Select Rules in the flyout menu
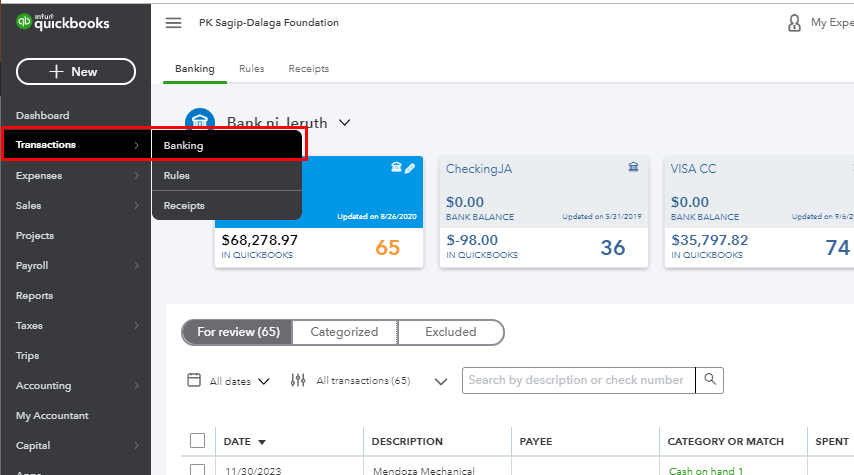The width and height of the screenshot is (854, 475). pyautogui.click(x=227, y=175)
